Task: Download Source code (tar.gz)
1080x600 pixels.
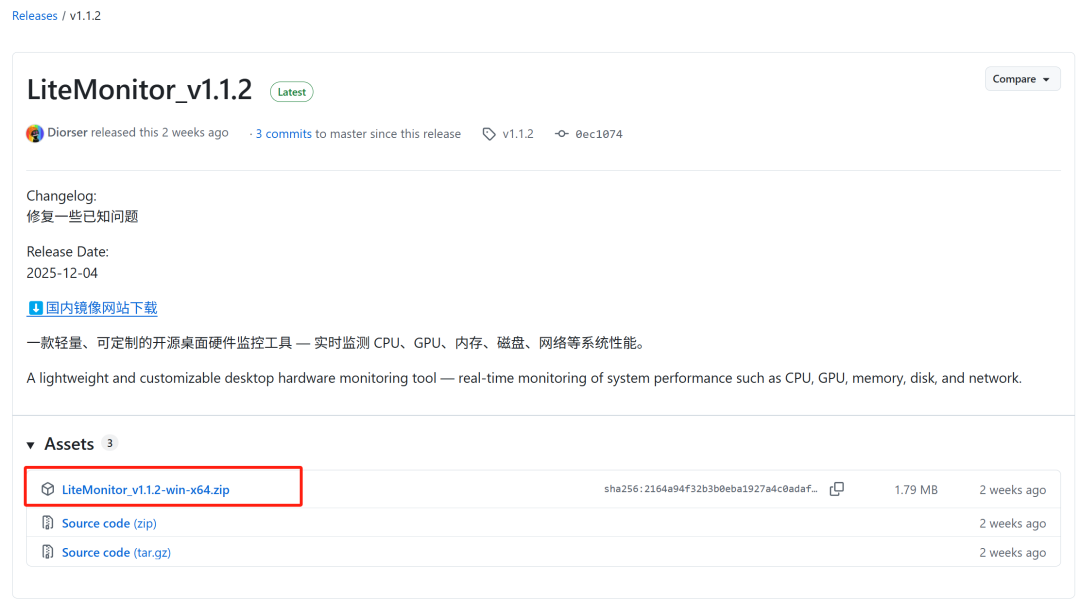Action: [x=116, y=552]
